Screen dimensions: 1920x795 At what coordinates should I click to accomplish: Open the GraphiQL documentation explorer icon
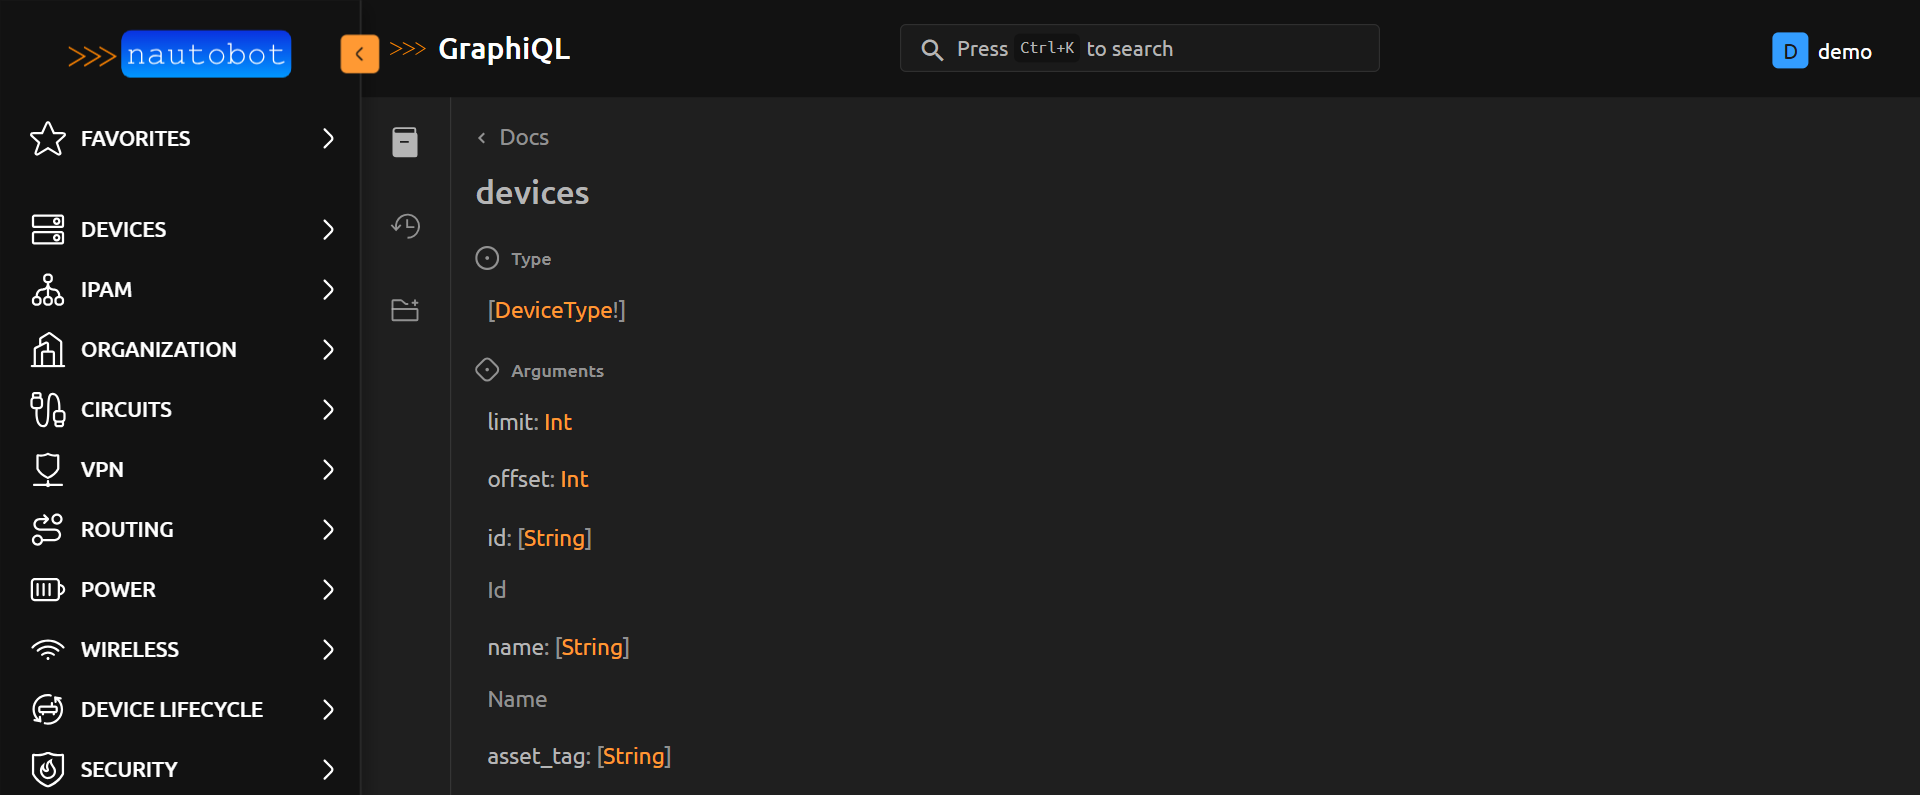405,142
